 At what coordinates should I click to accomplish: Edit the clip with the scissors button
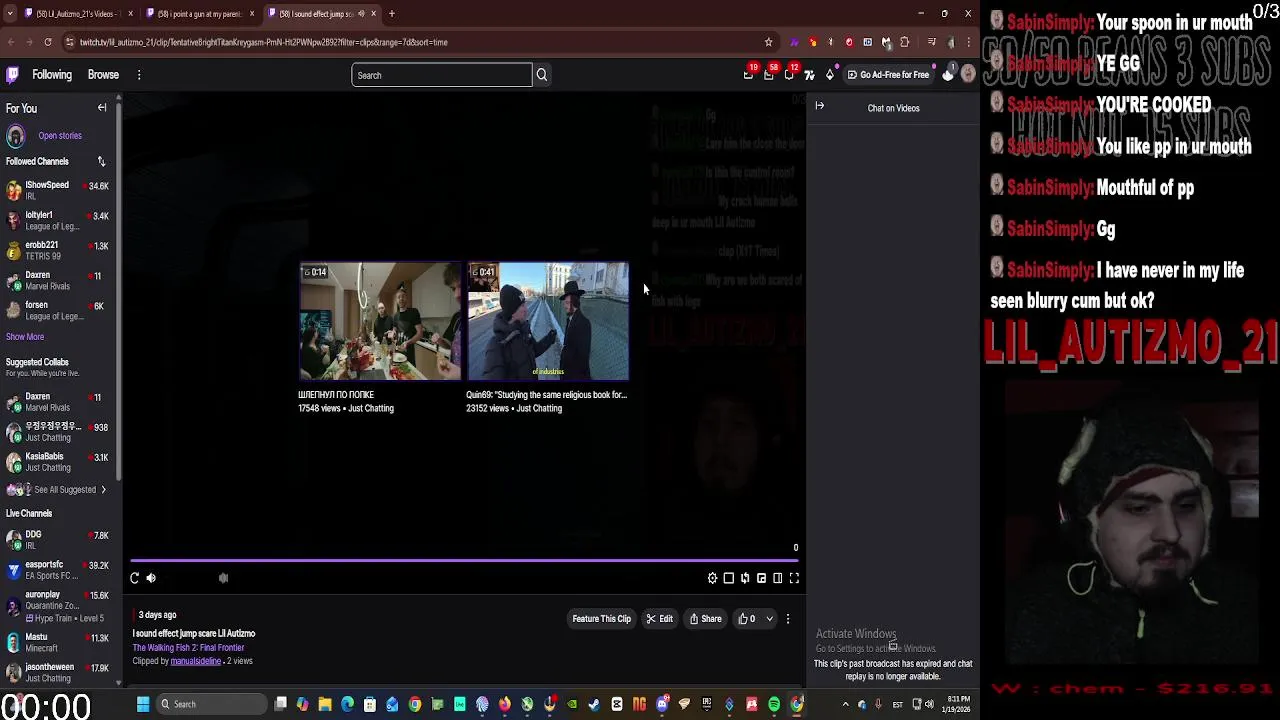pyautogui.click(x=659, y=619)
